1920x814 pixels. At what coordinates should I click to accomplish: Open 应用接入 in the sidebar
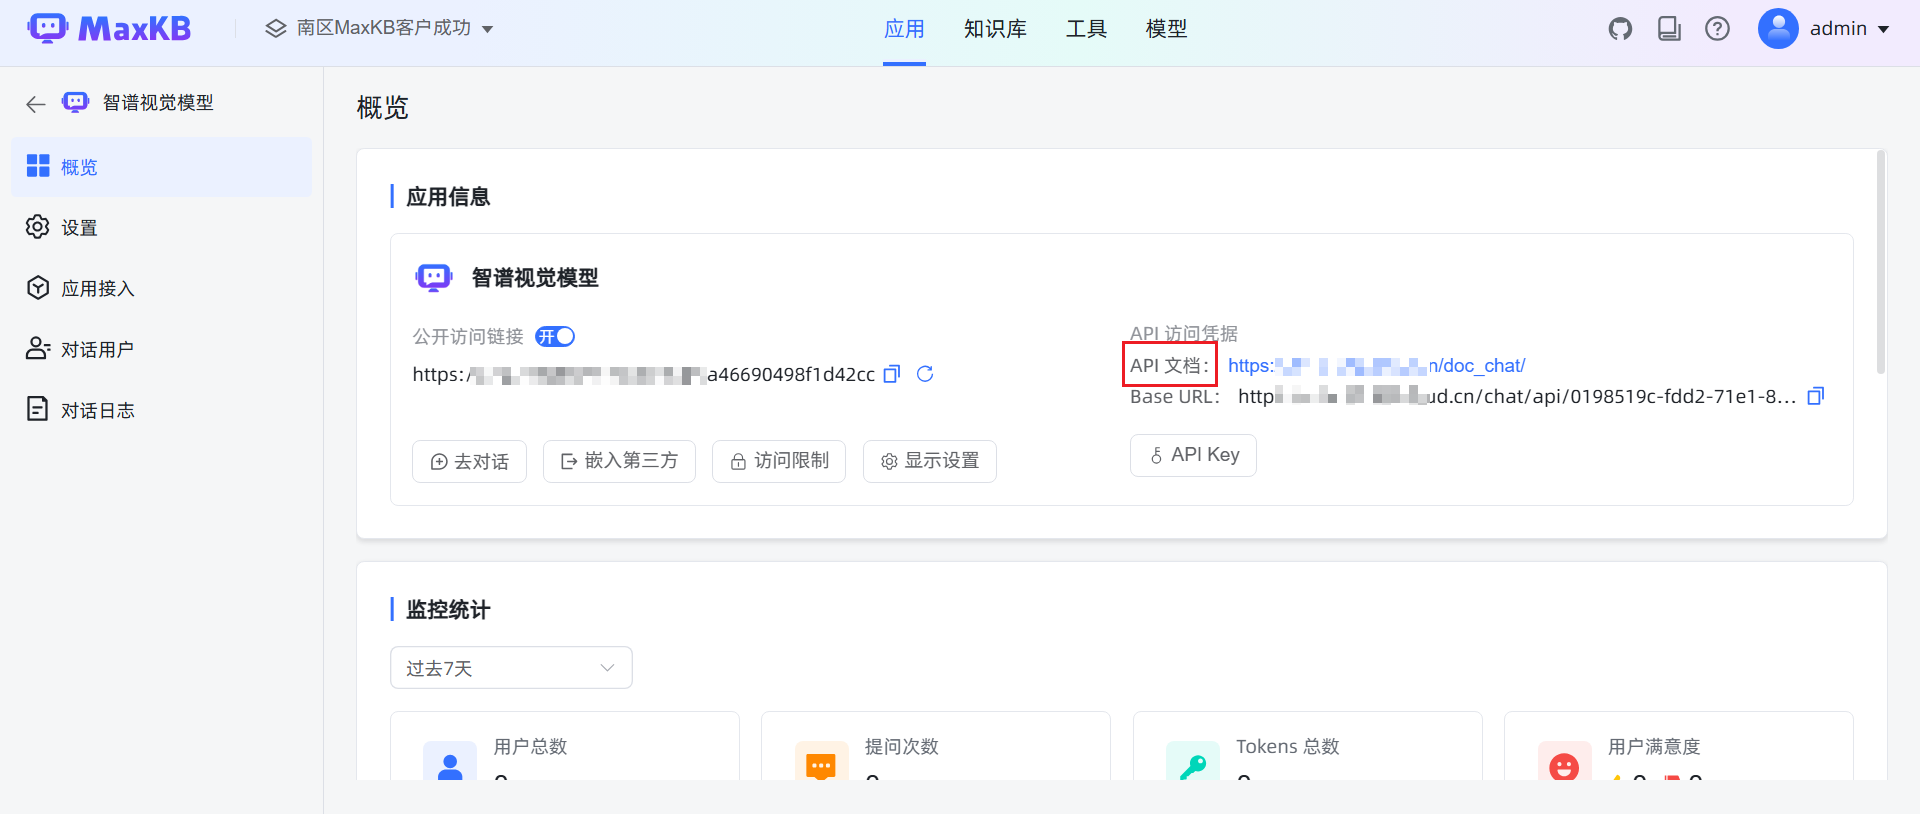tap(161, 288)
